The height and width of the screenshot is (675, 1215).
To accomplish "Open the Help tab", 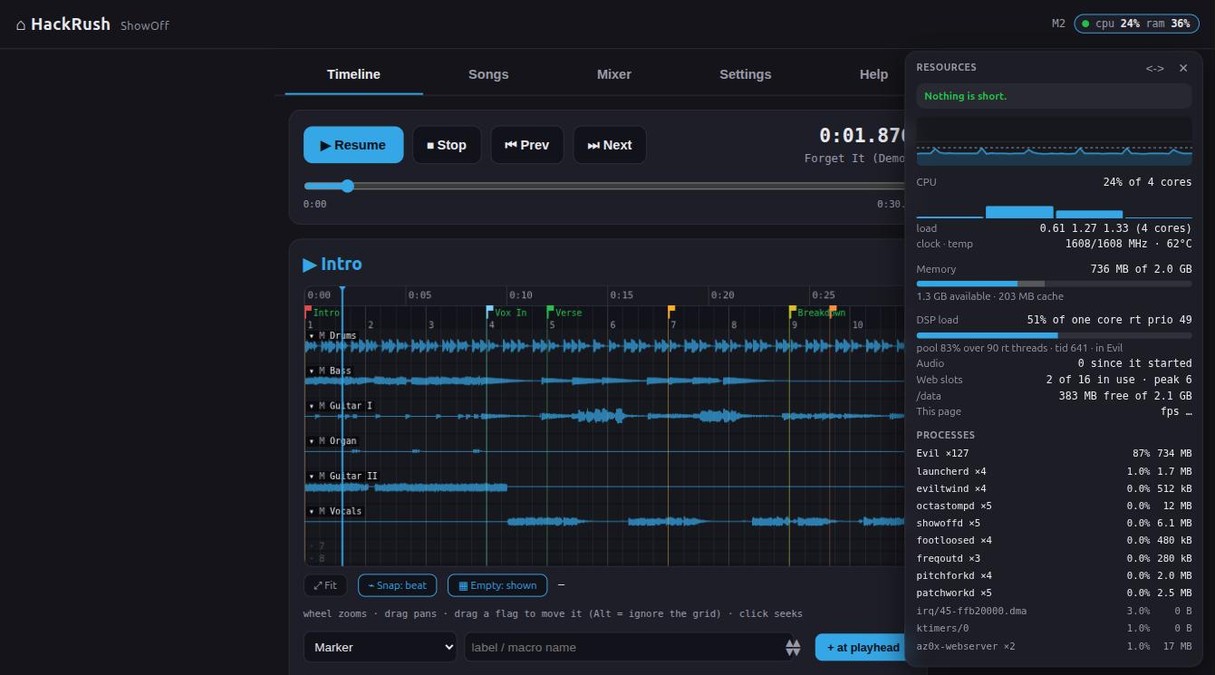I will (x=874, y=74).
